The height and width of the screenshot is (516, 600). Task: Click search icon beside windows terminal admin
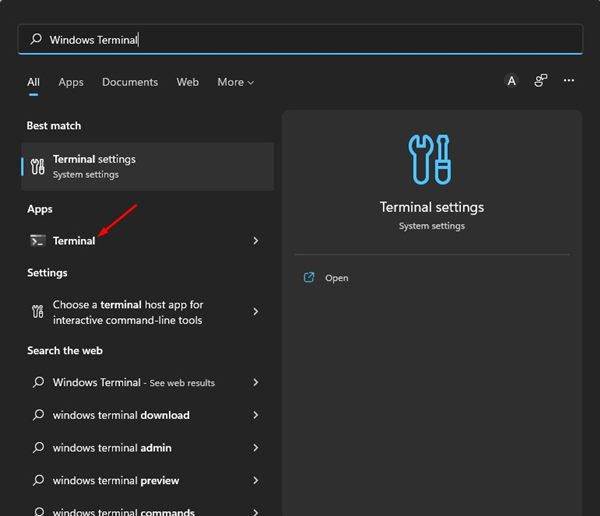tap(38, 447)
